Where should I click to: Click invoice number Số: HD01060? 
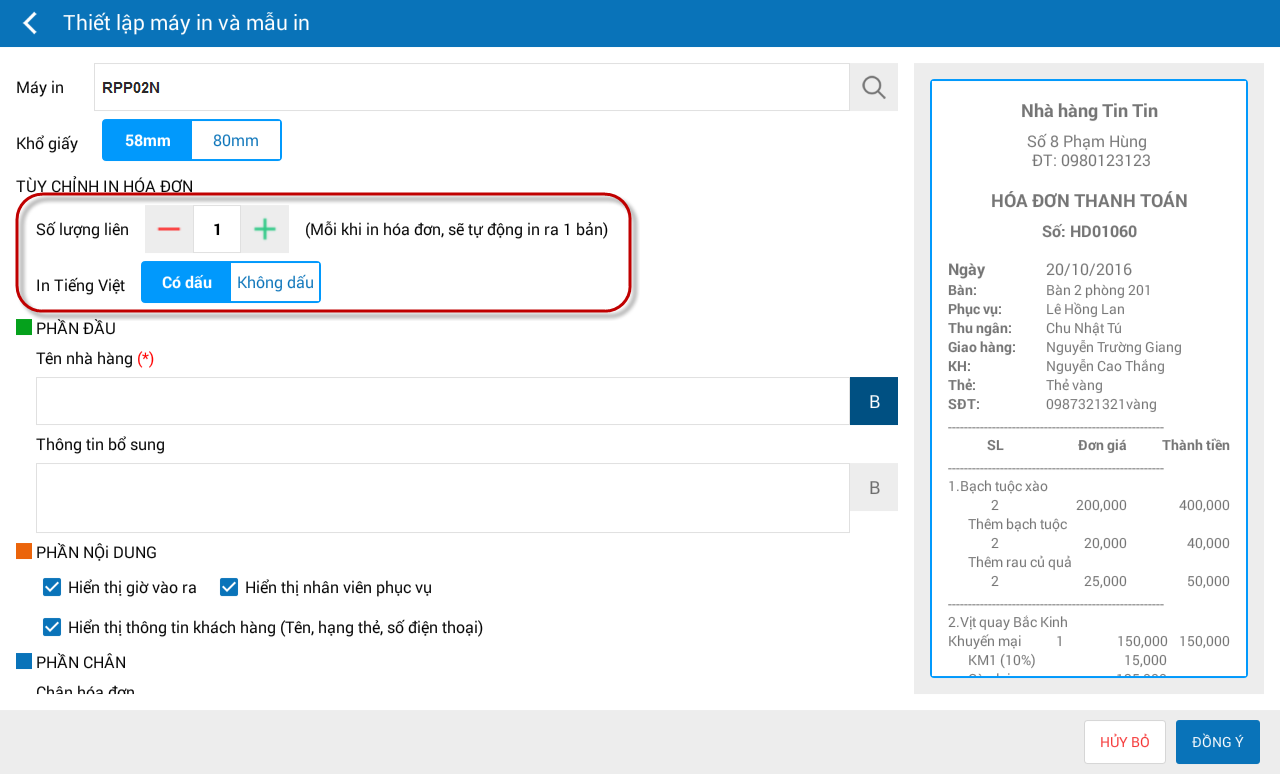[x=1089, y=232]
